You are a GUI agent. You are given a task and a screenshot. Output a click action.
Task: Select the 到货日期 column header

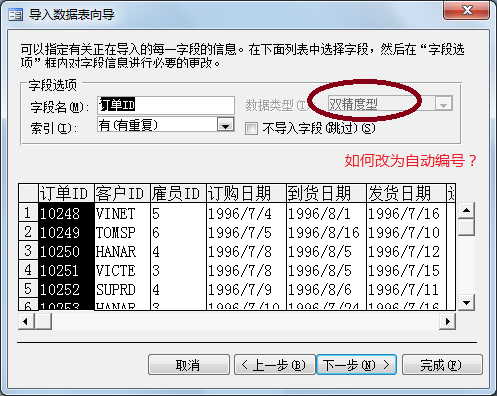pos(326,193)
